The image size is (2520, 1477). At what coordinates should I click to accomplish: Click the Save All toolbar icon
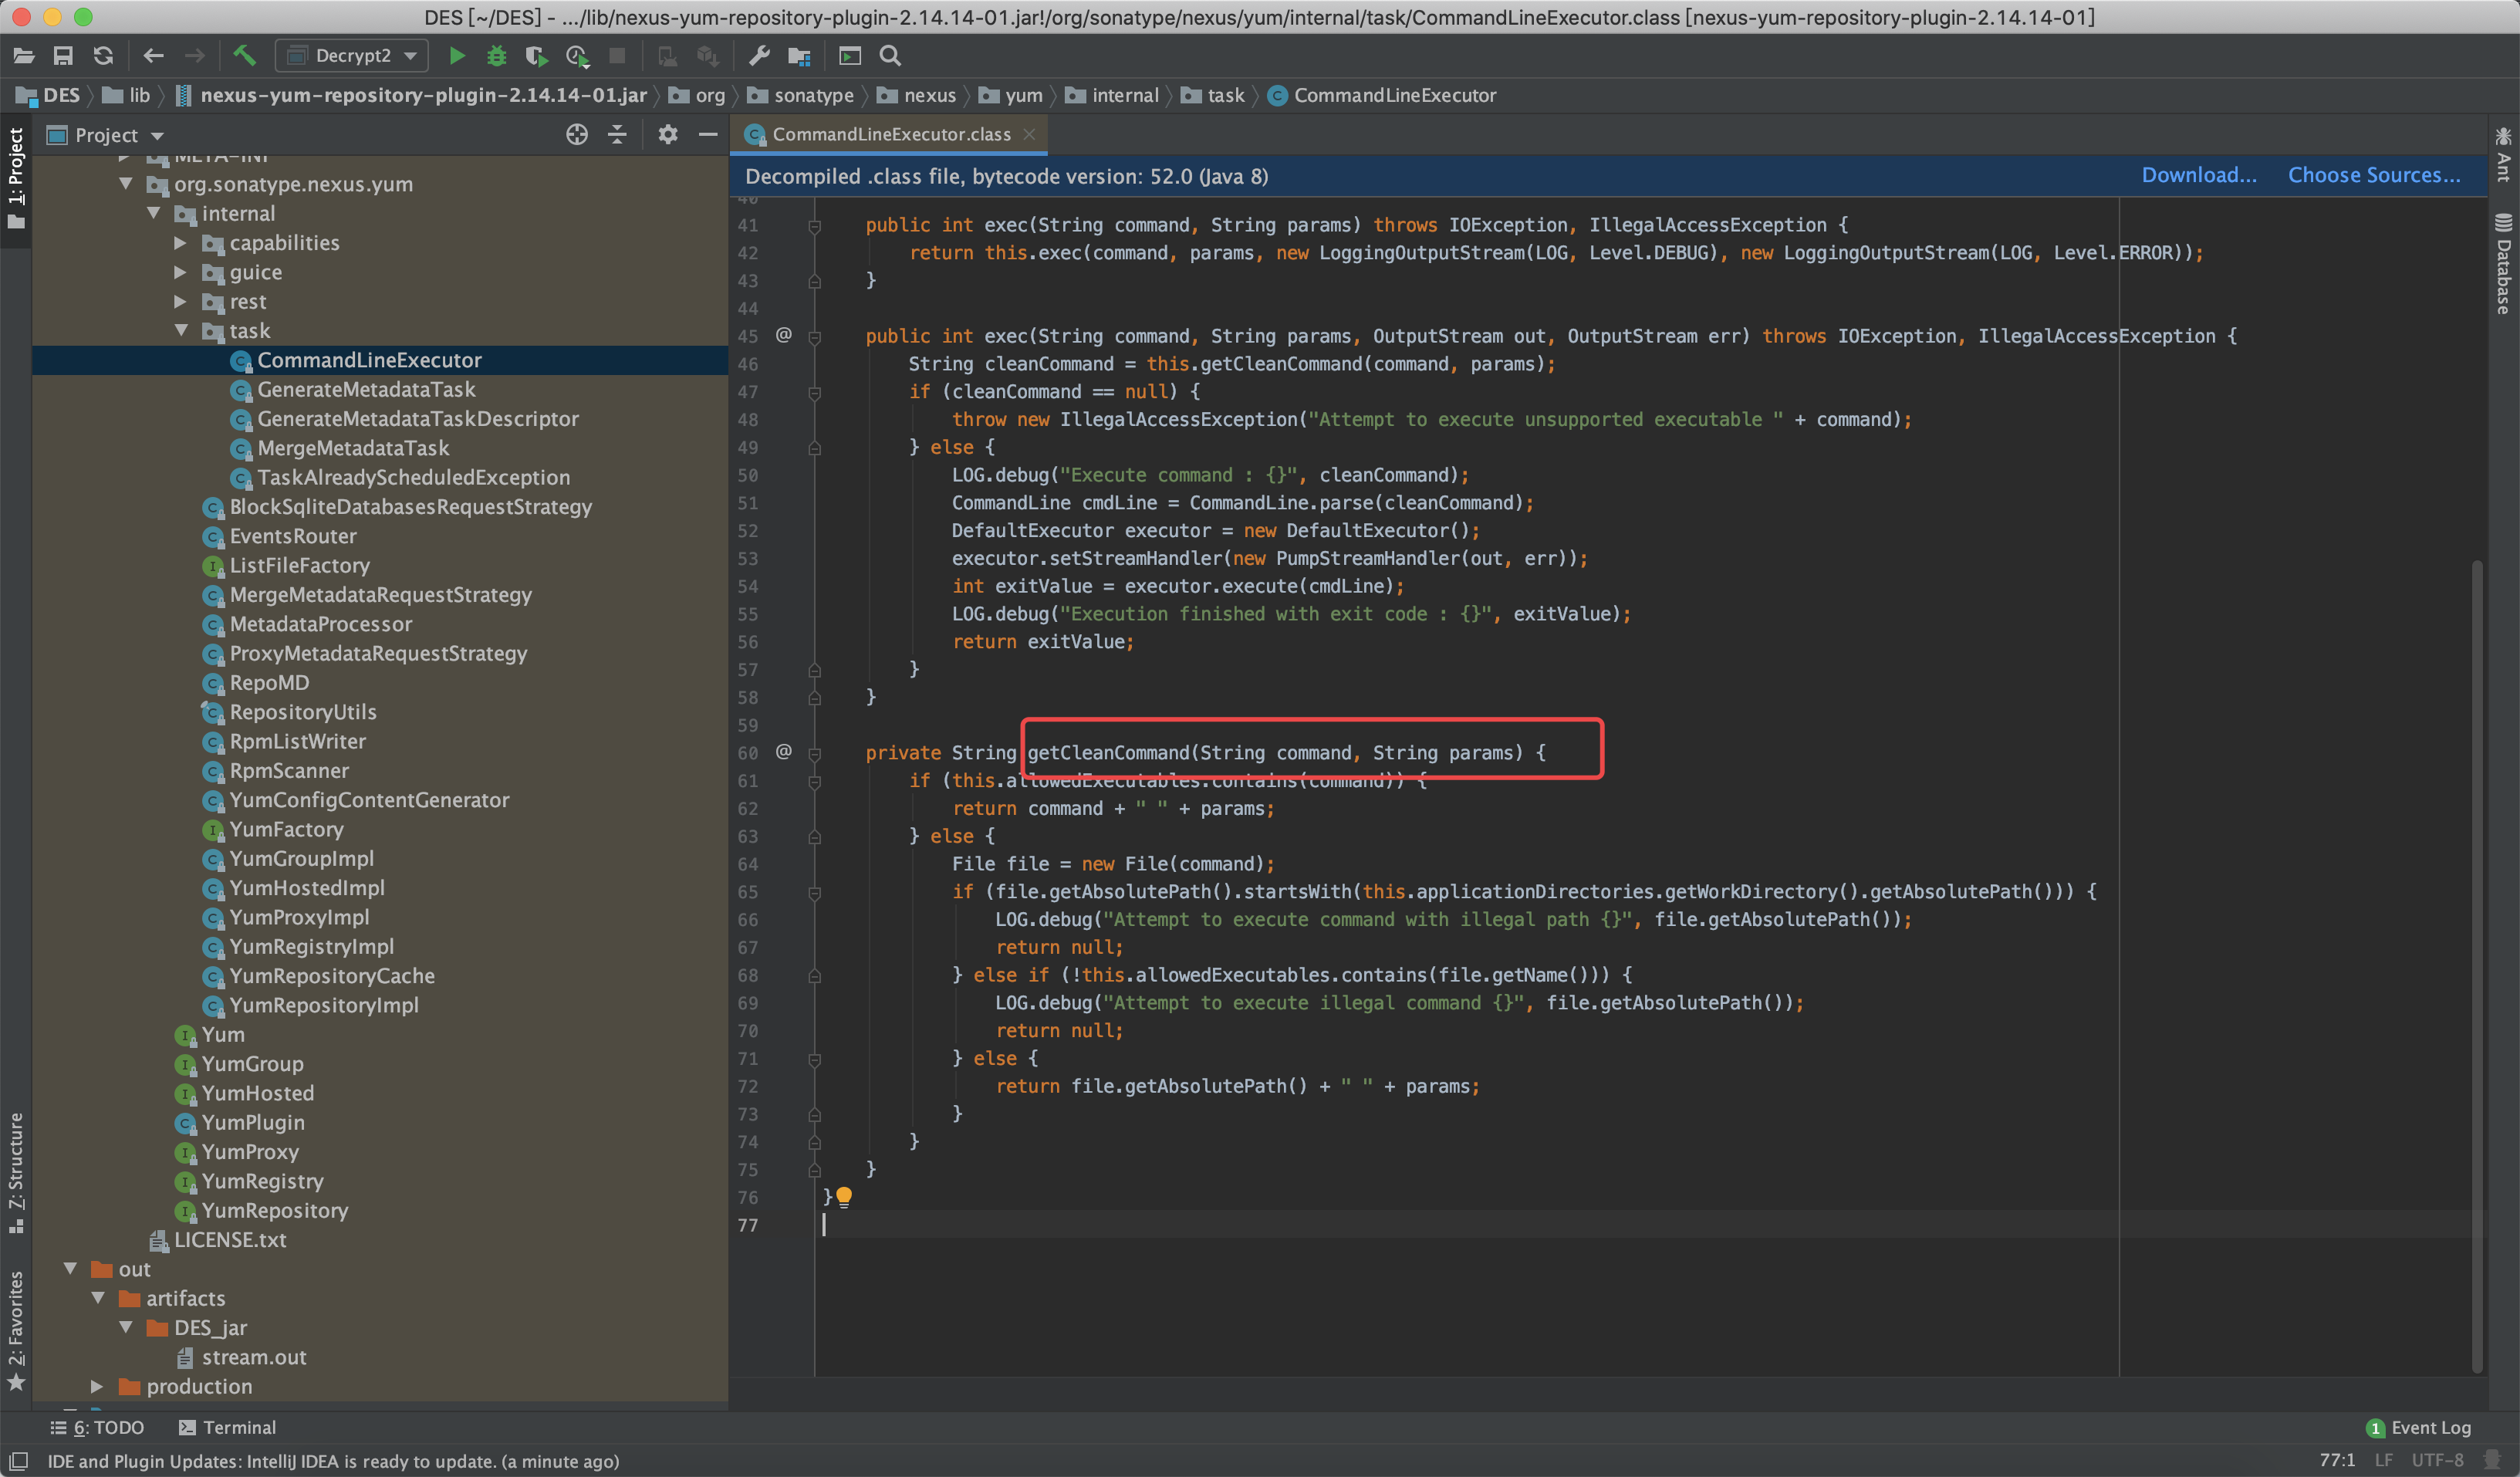coord(63,56)
